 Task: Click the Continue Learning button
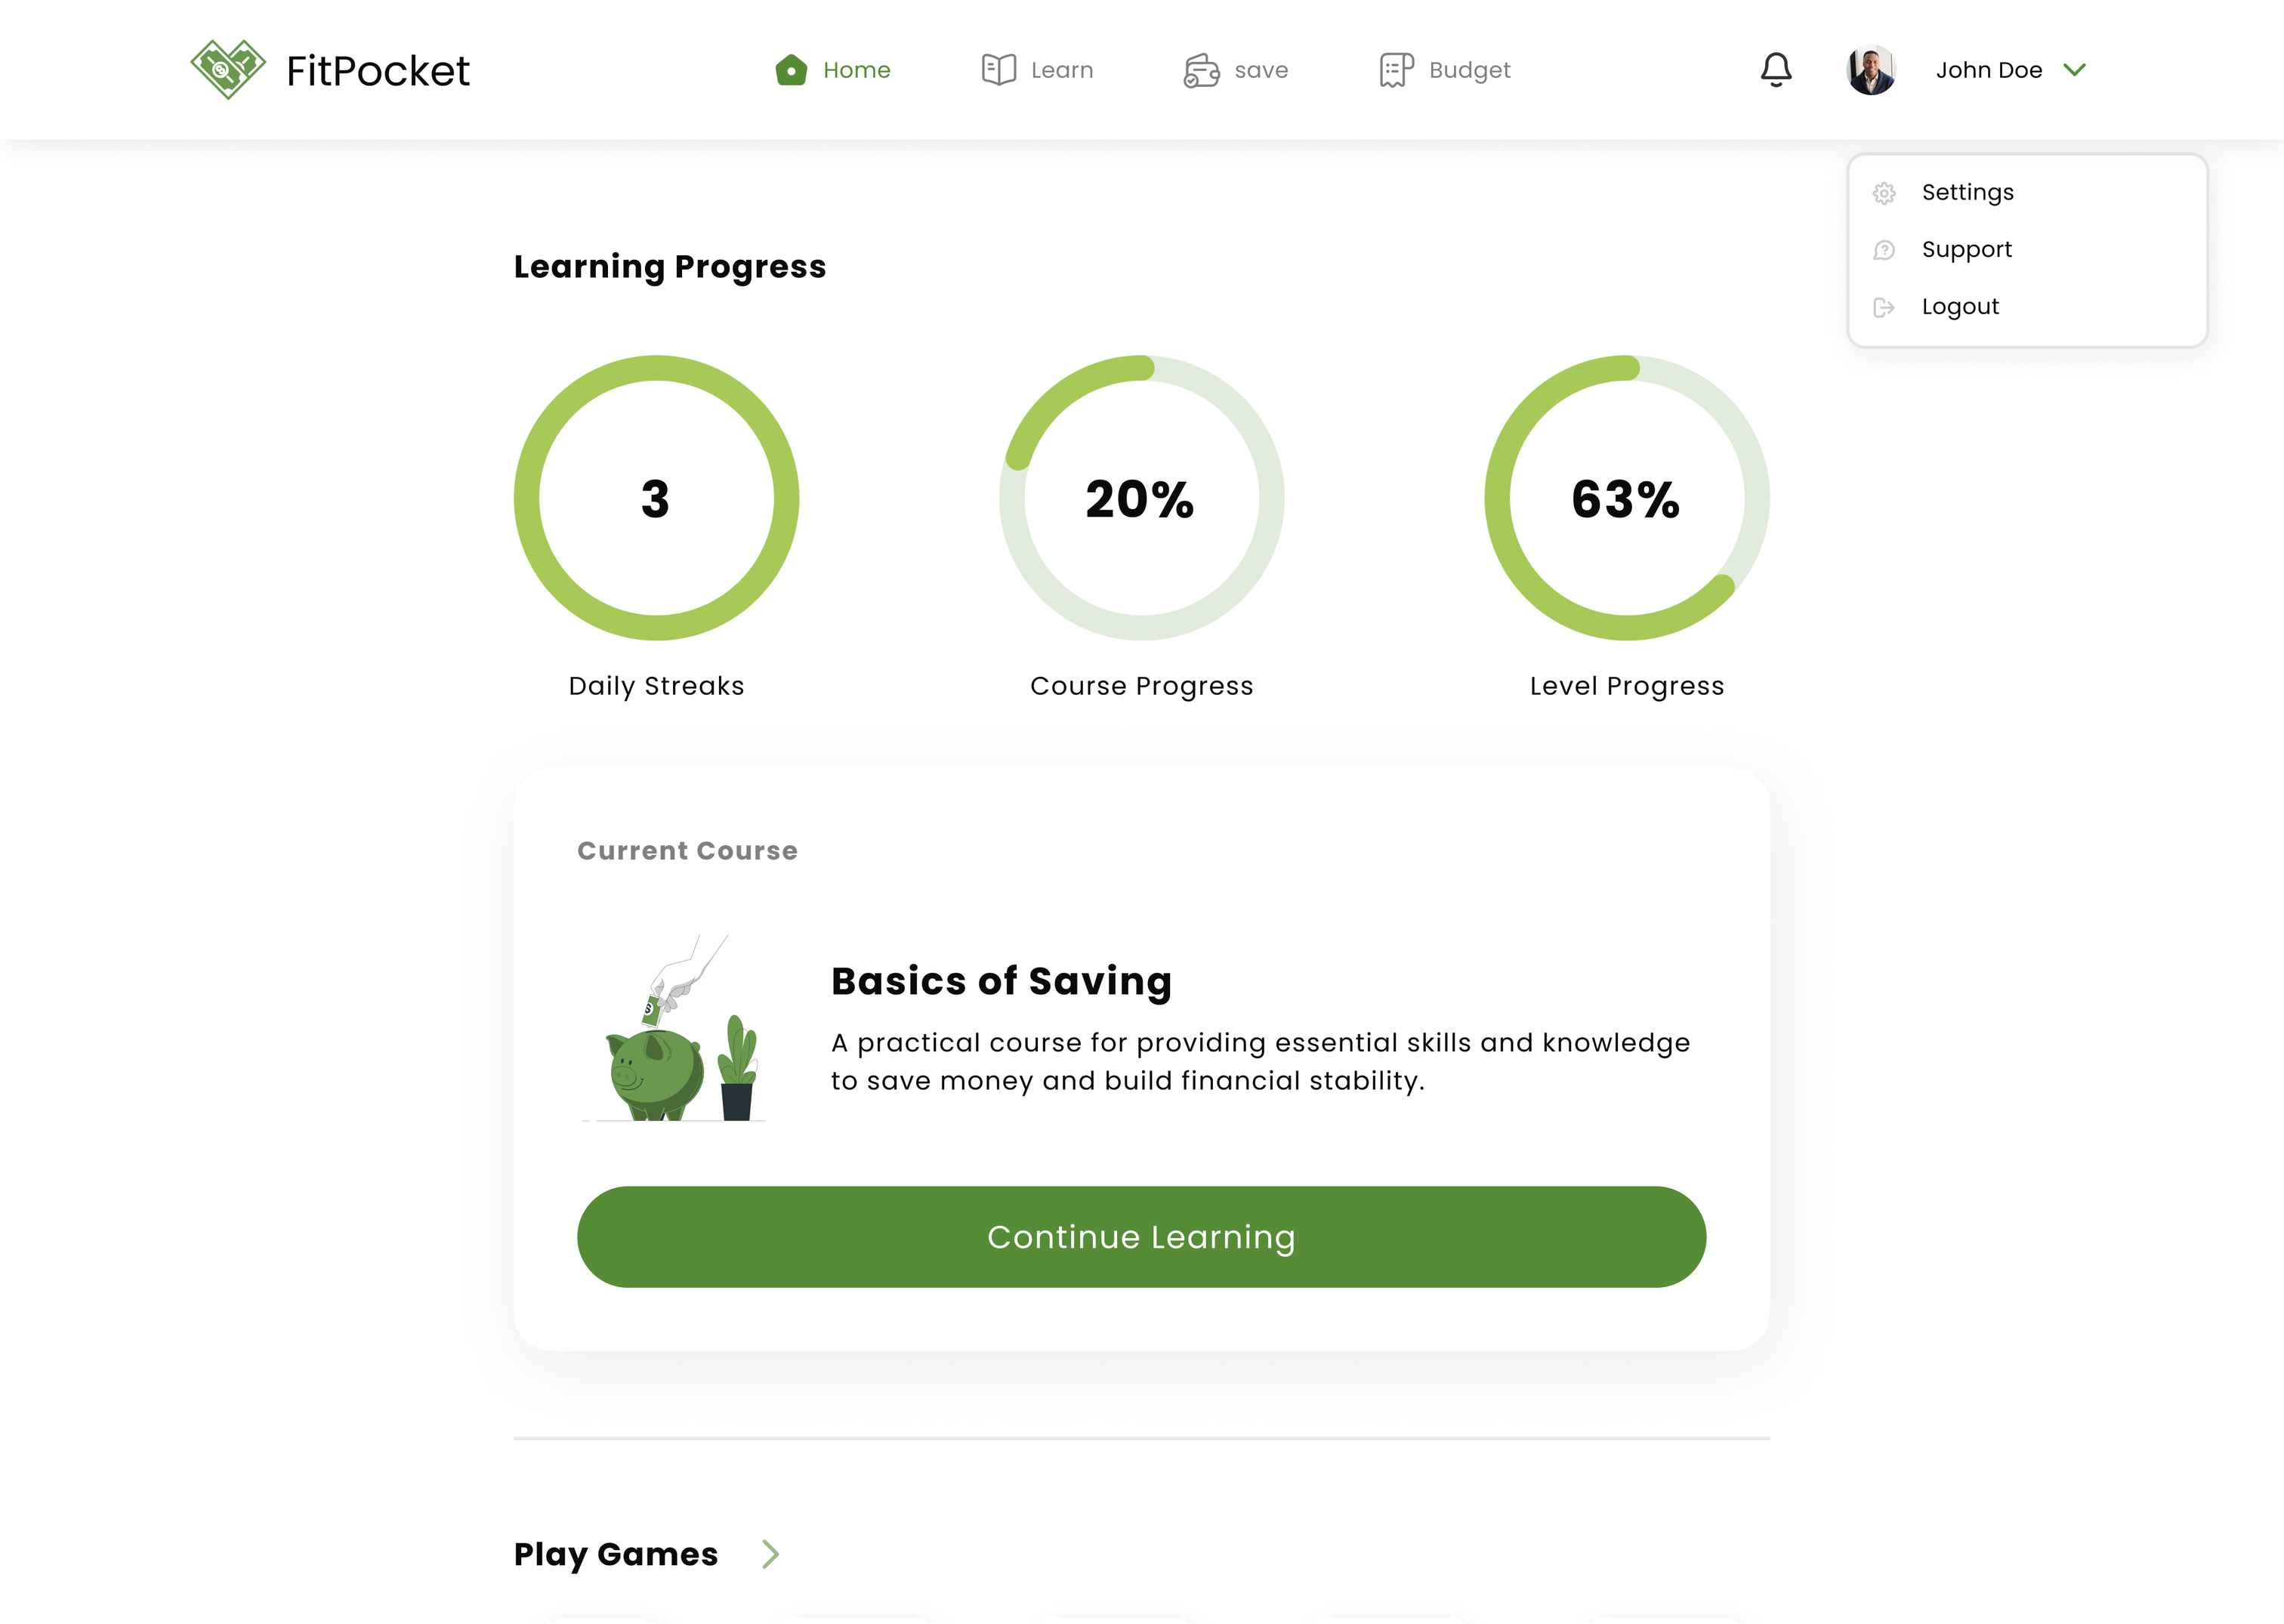[1141, 1237]
